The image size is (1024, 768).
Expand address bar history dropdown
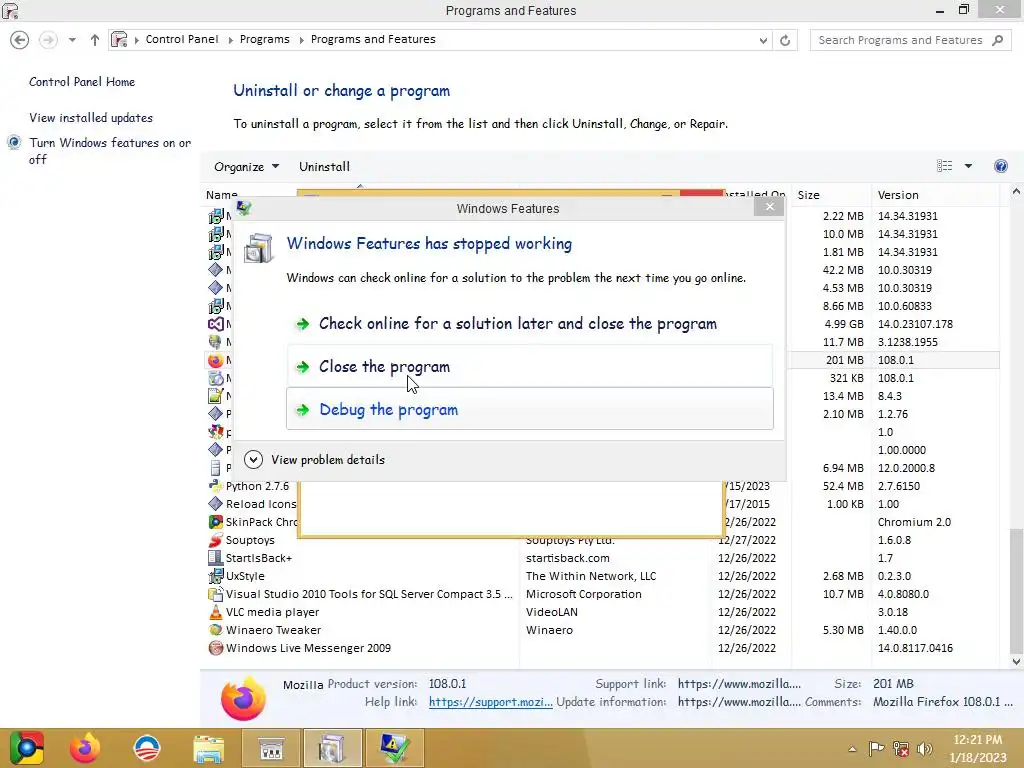[763, 40]
